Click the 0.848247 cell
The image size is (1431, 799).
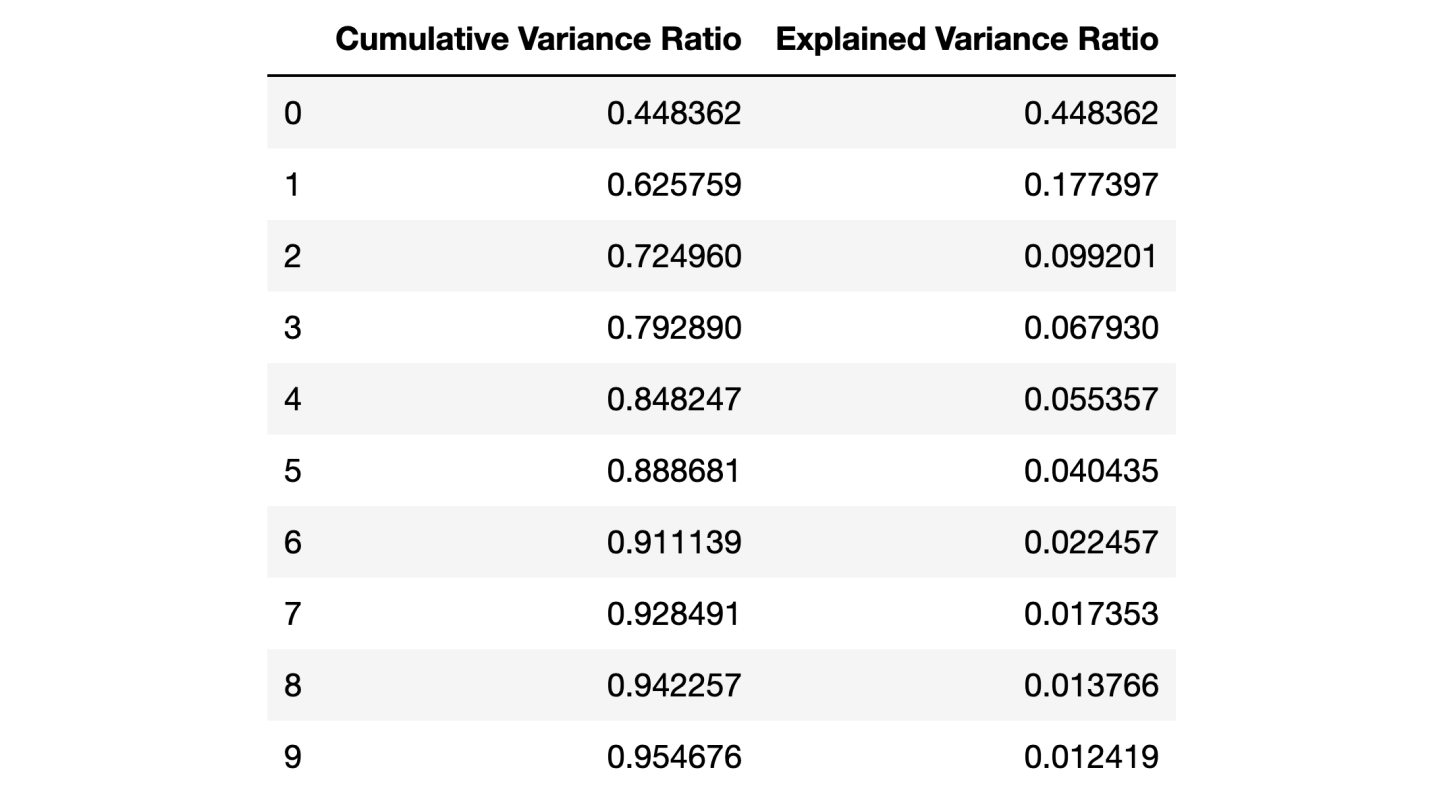click(x=674, y=400)
